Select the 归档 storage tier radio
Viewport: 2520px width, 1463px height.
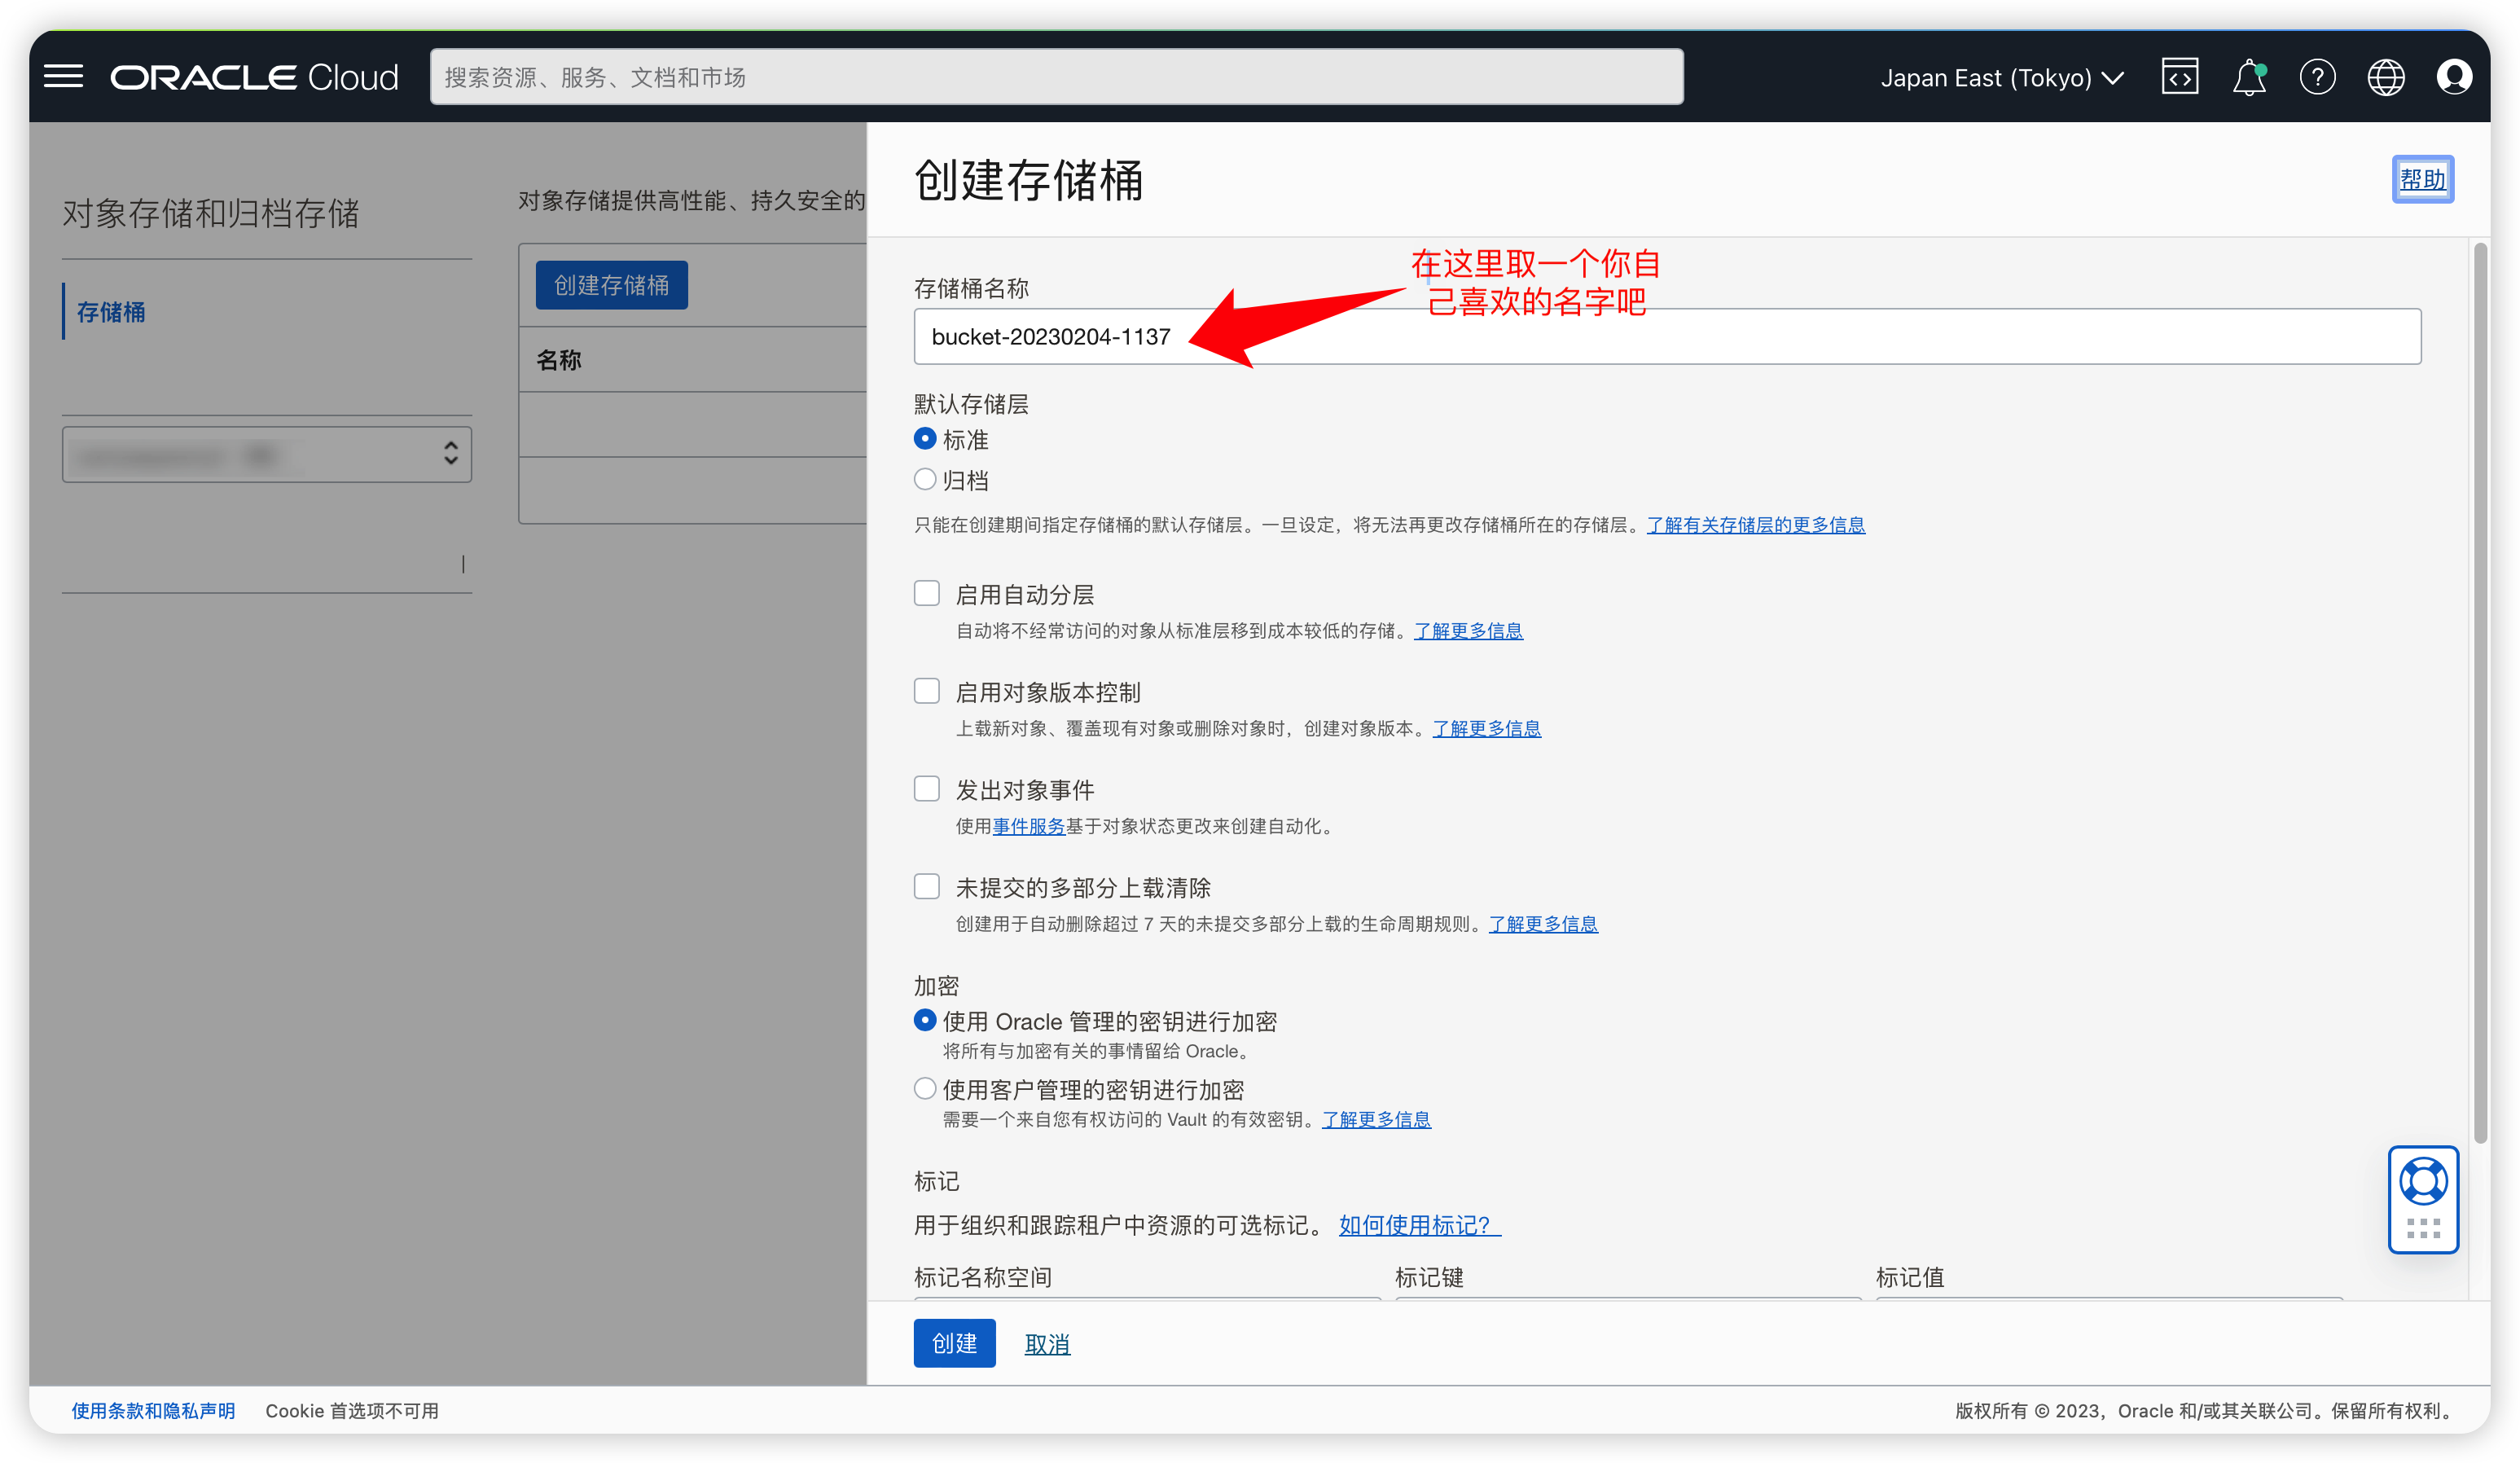925,479
